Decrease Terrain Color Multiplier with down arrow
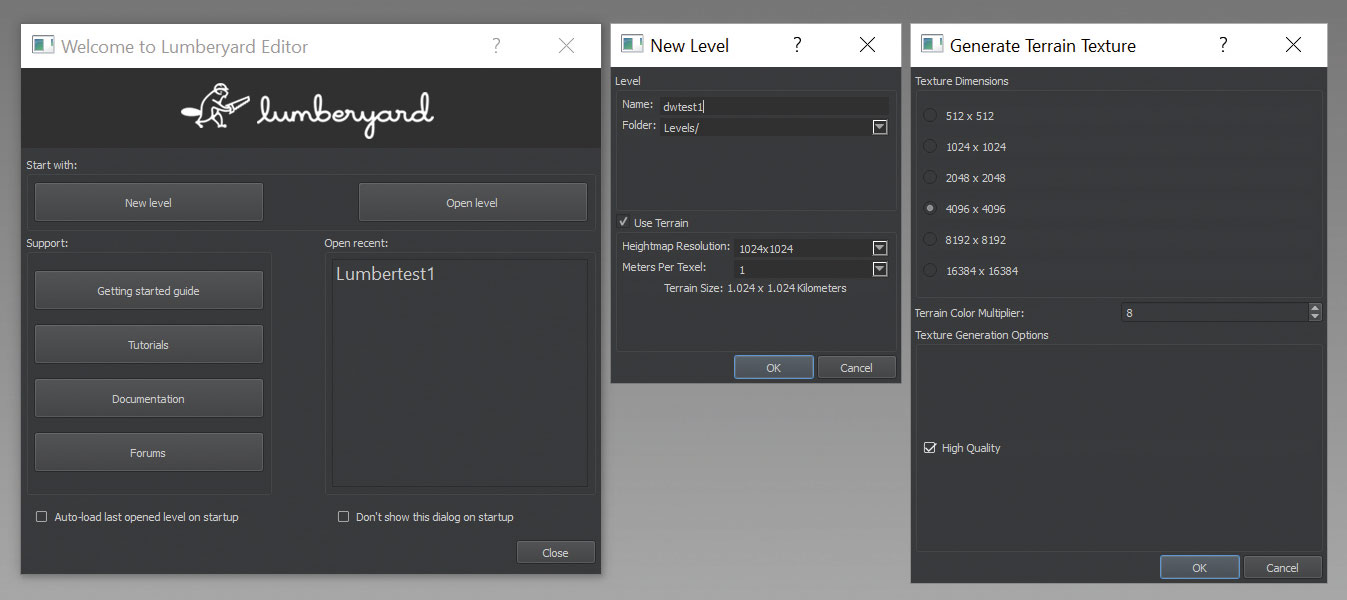Screen dimensions: 1347x600 click(1315, 317)
